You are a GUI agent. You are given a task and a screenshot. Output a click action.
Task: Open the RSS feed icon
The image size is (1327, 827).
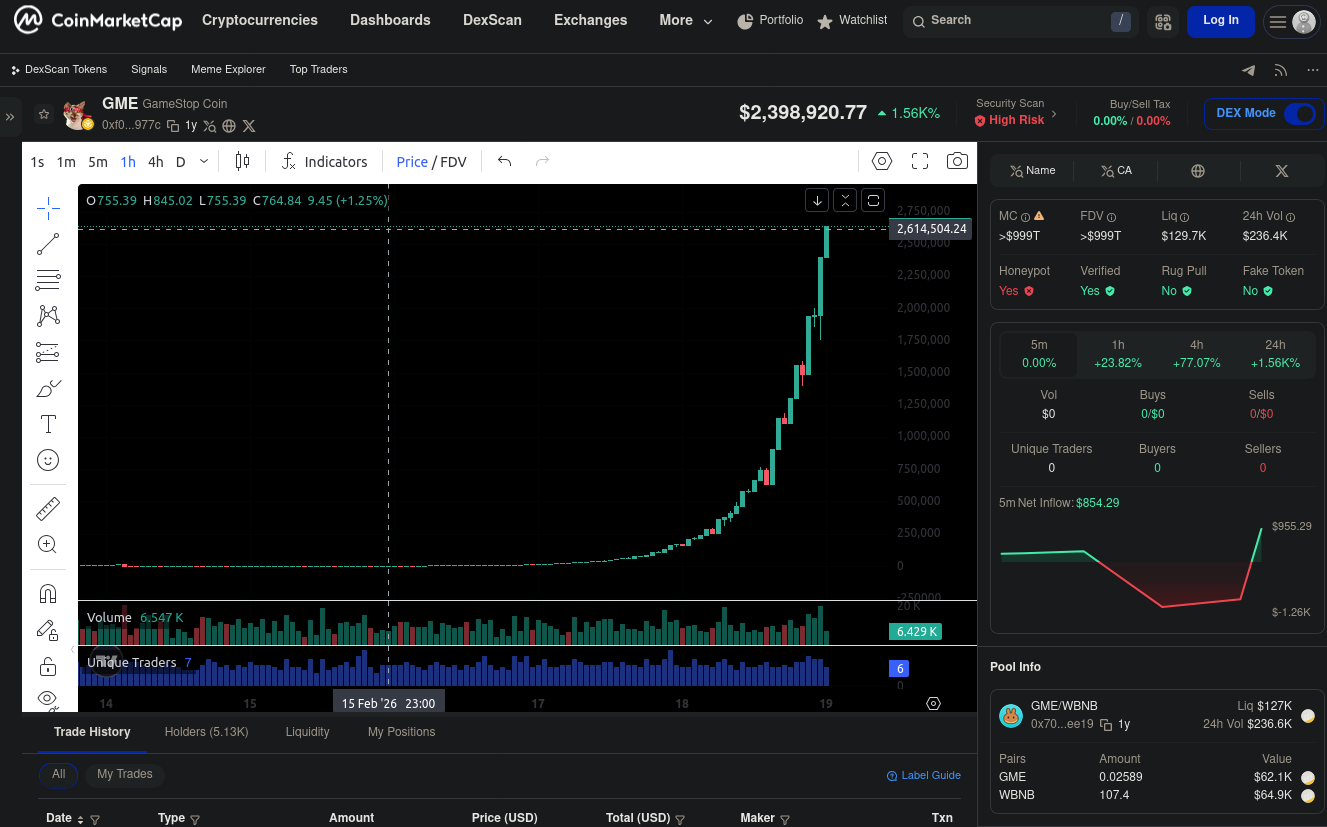click(1281, 70)
